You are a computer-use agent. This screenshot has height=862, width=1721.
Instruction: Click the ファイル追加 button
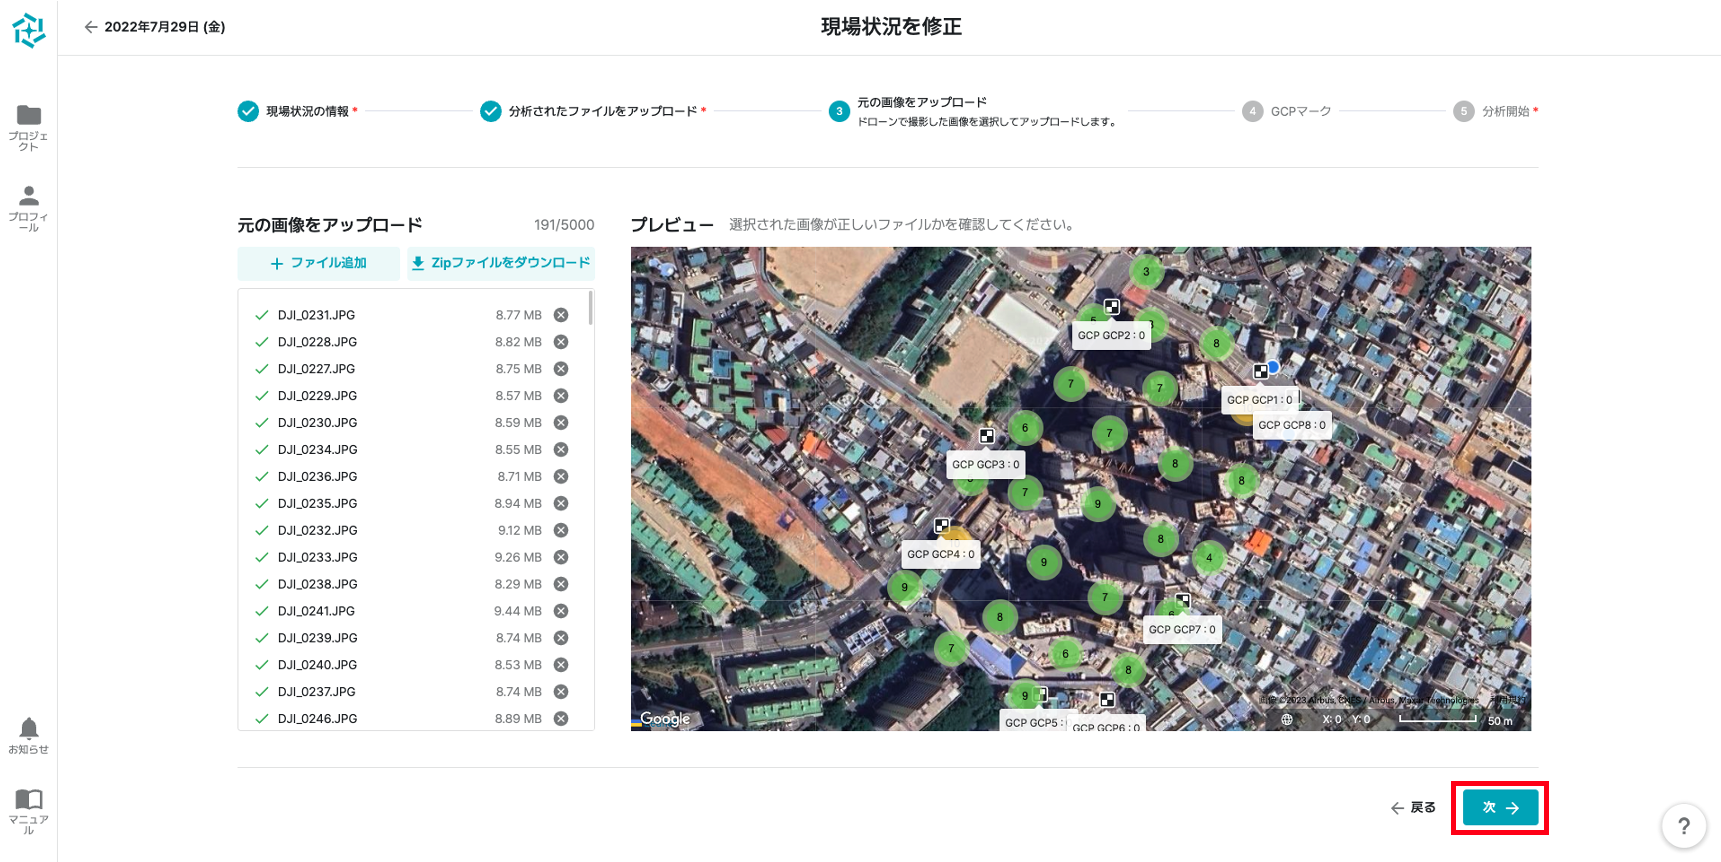click(x=319, y=263)
